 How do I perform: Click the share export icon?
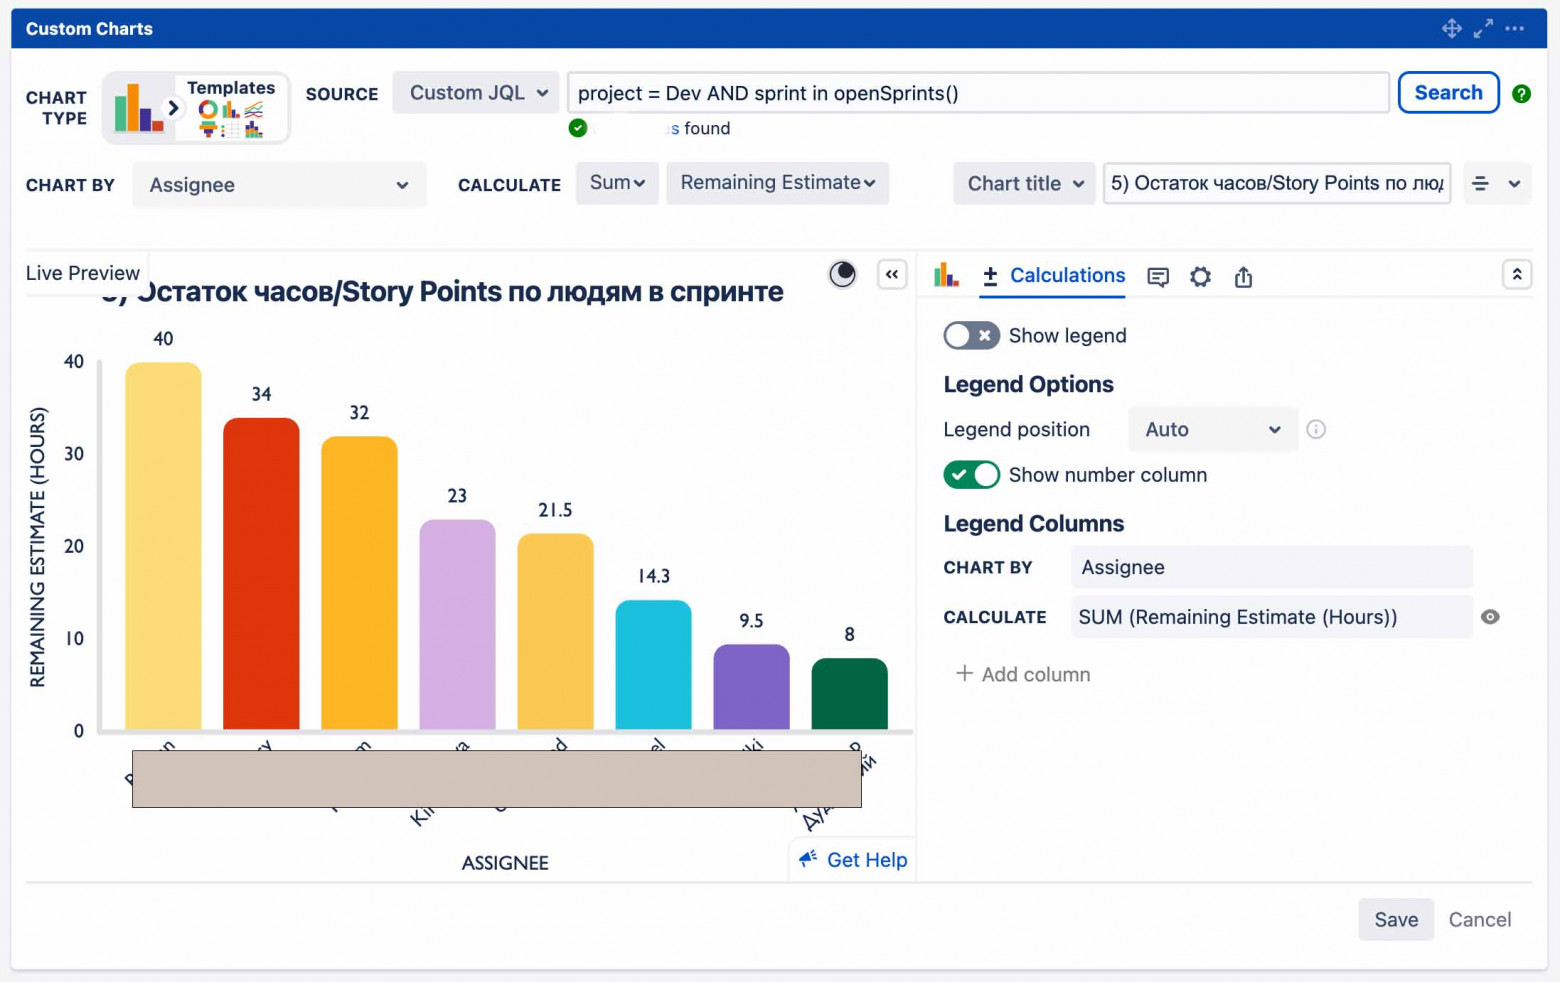pos(1243,277)
